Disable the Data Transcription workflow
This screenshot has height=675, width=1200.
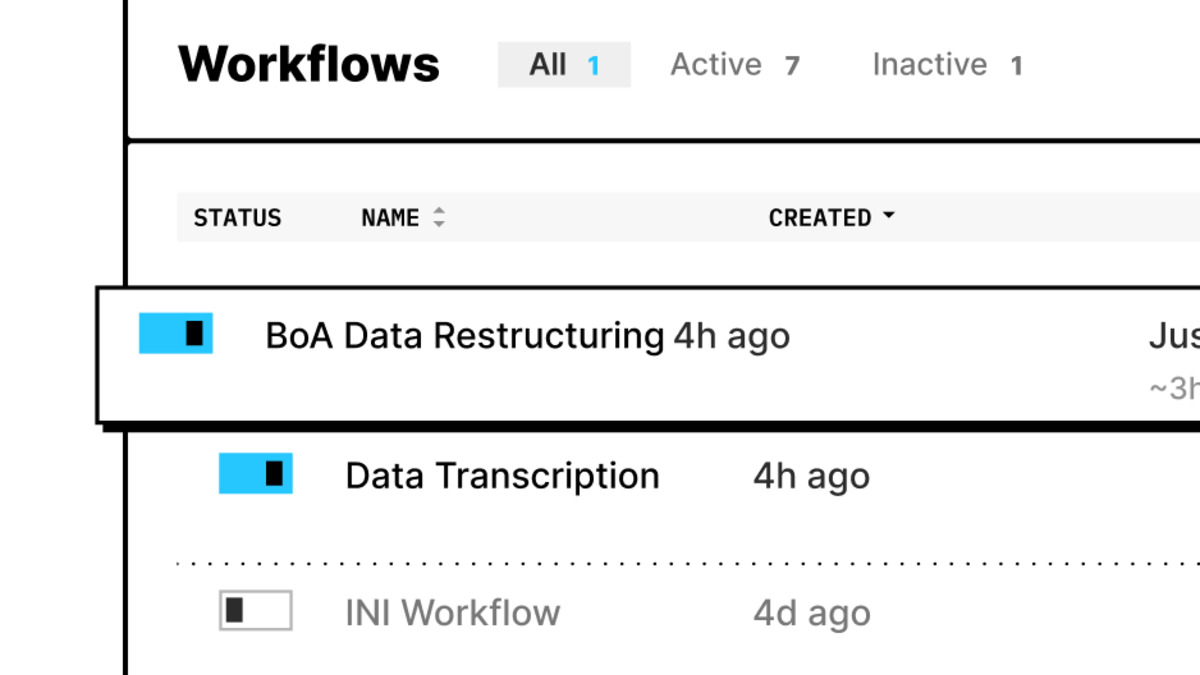(255, 473)
